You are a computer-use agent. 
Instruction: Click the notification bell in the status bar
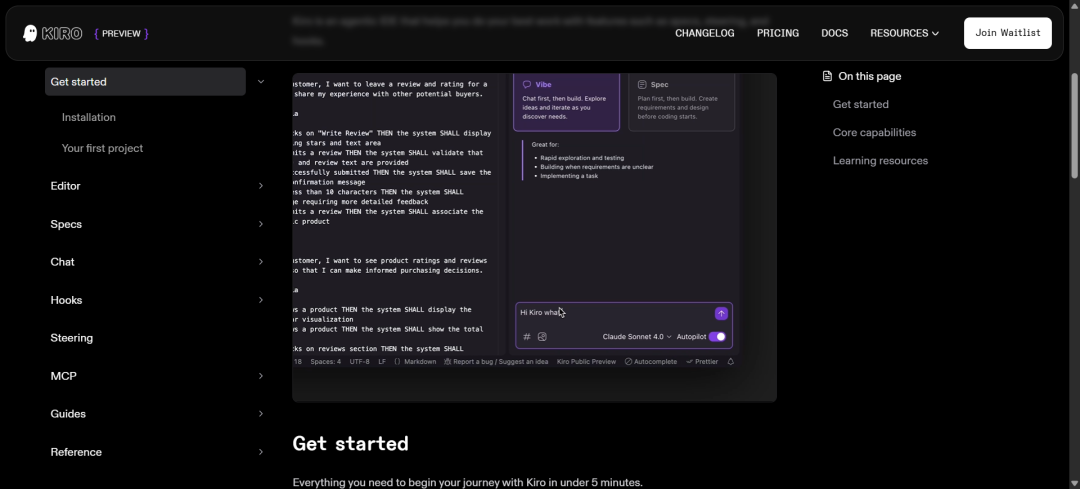[x=731, y=362]
